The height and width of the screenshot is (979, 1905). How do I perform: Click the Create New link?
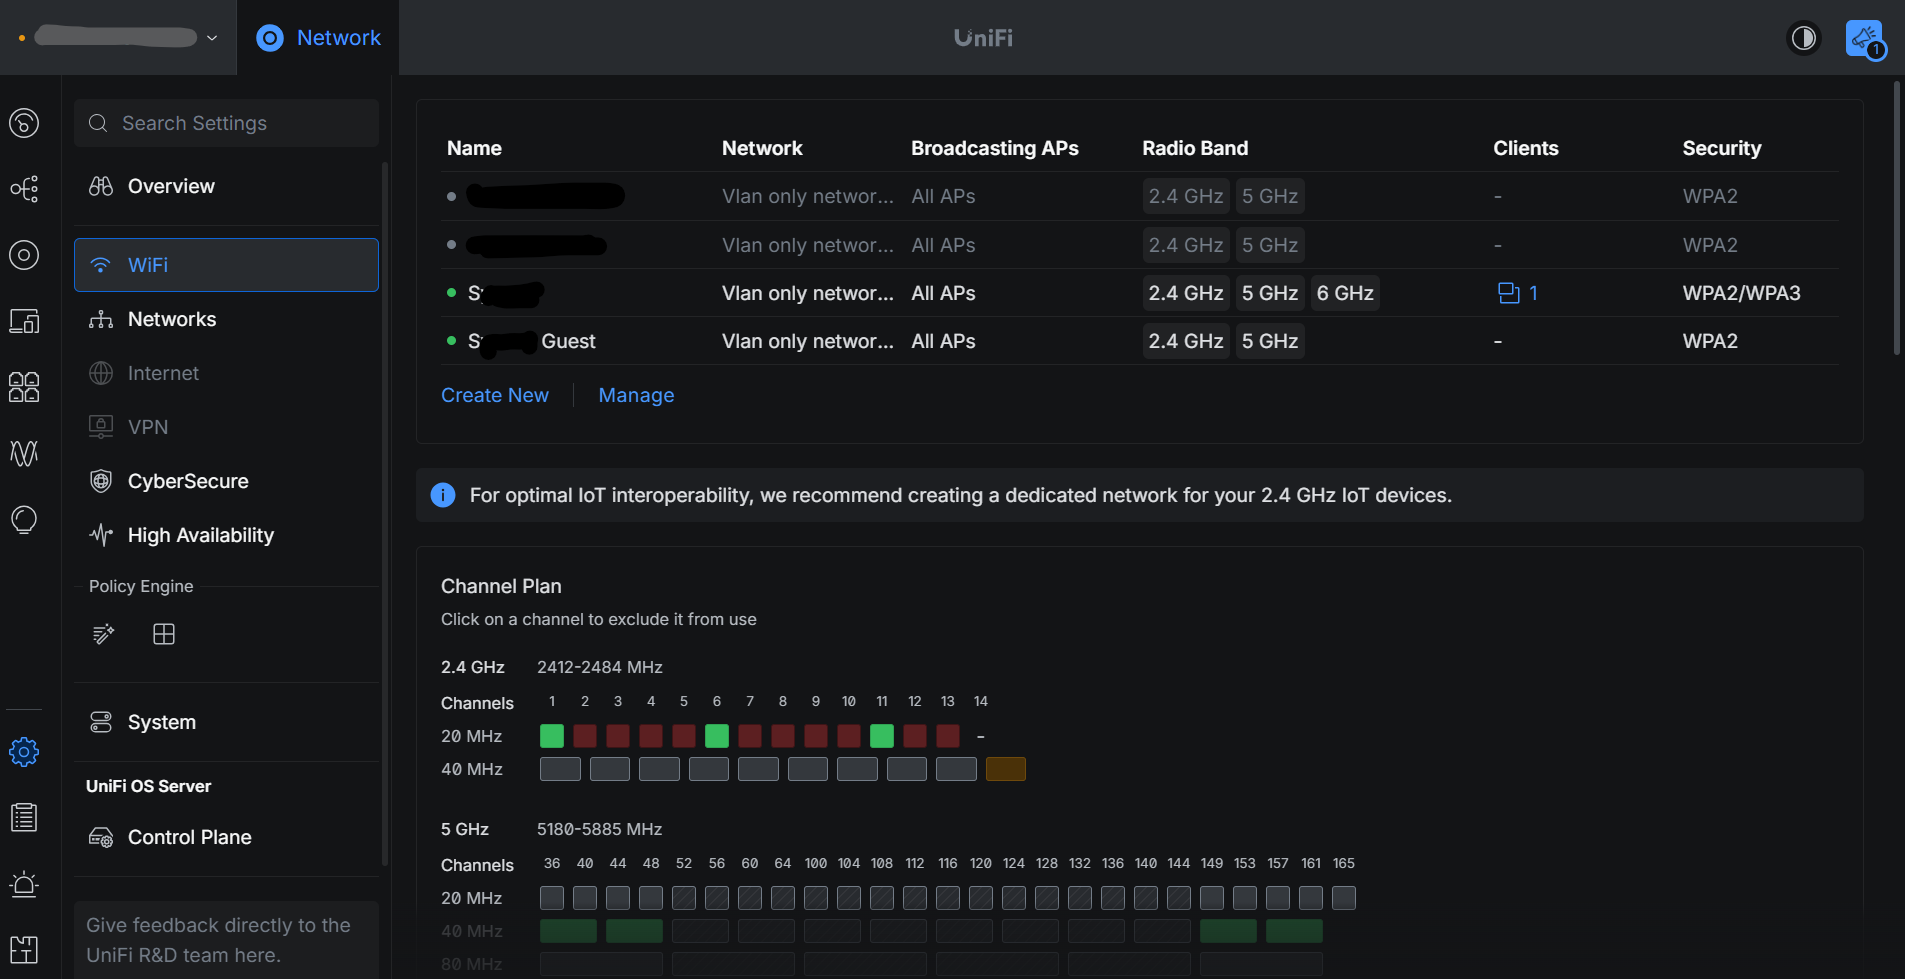[495, 395]
